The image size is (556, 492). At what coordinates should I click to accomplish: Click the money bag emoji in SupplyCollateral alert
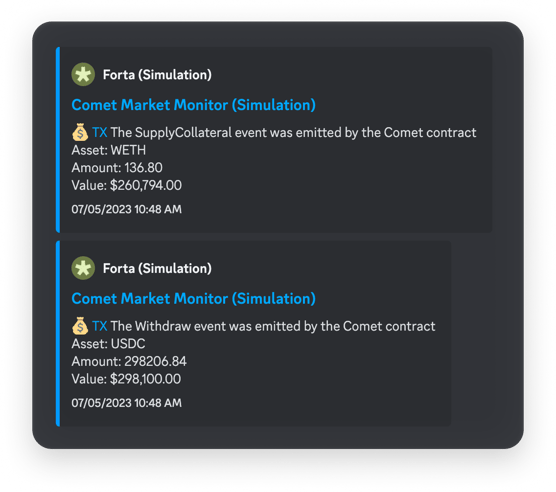[80, 132]
